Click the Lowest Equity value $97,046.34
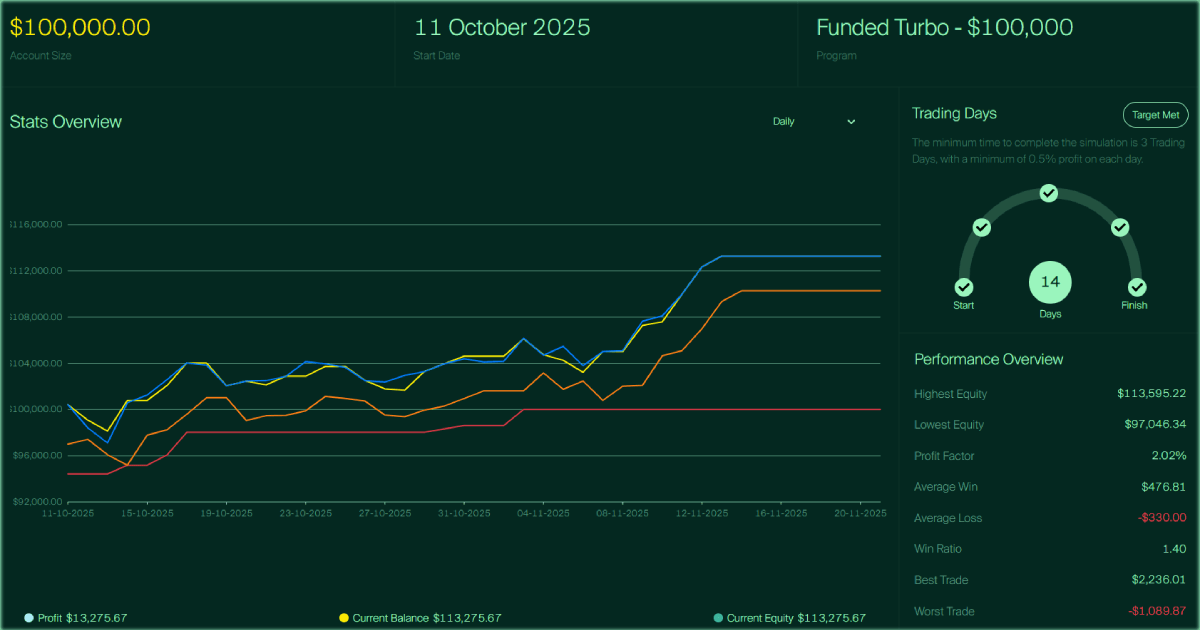1200x630 pixels. click(x=1155, y=425)
